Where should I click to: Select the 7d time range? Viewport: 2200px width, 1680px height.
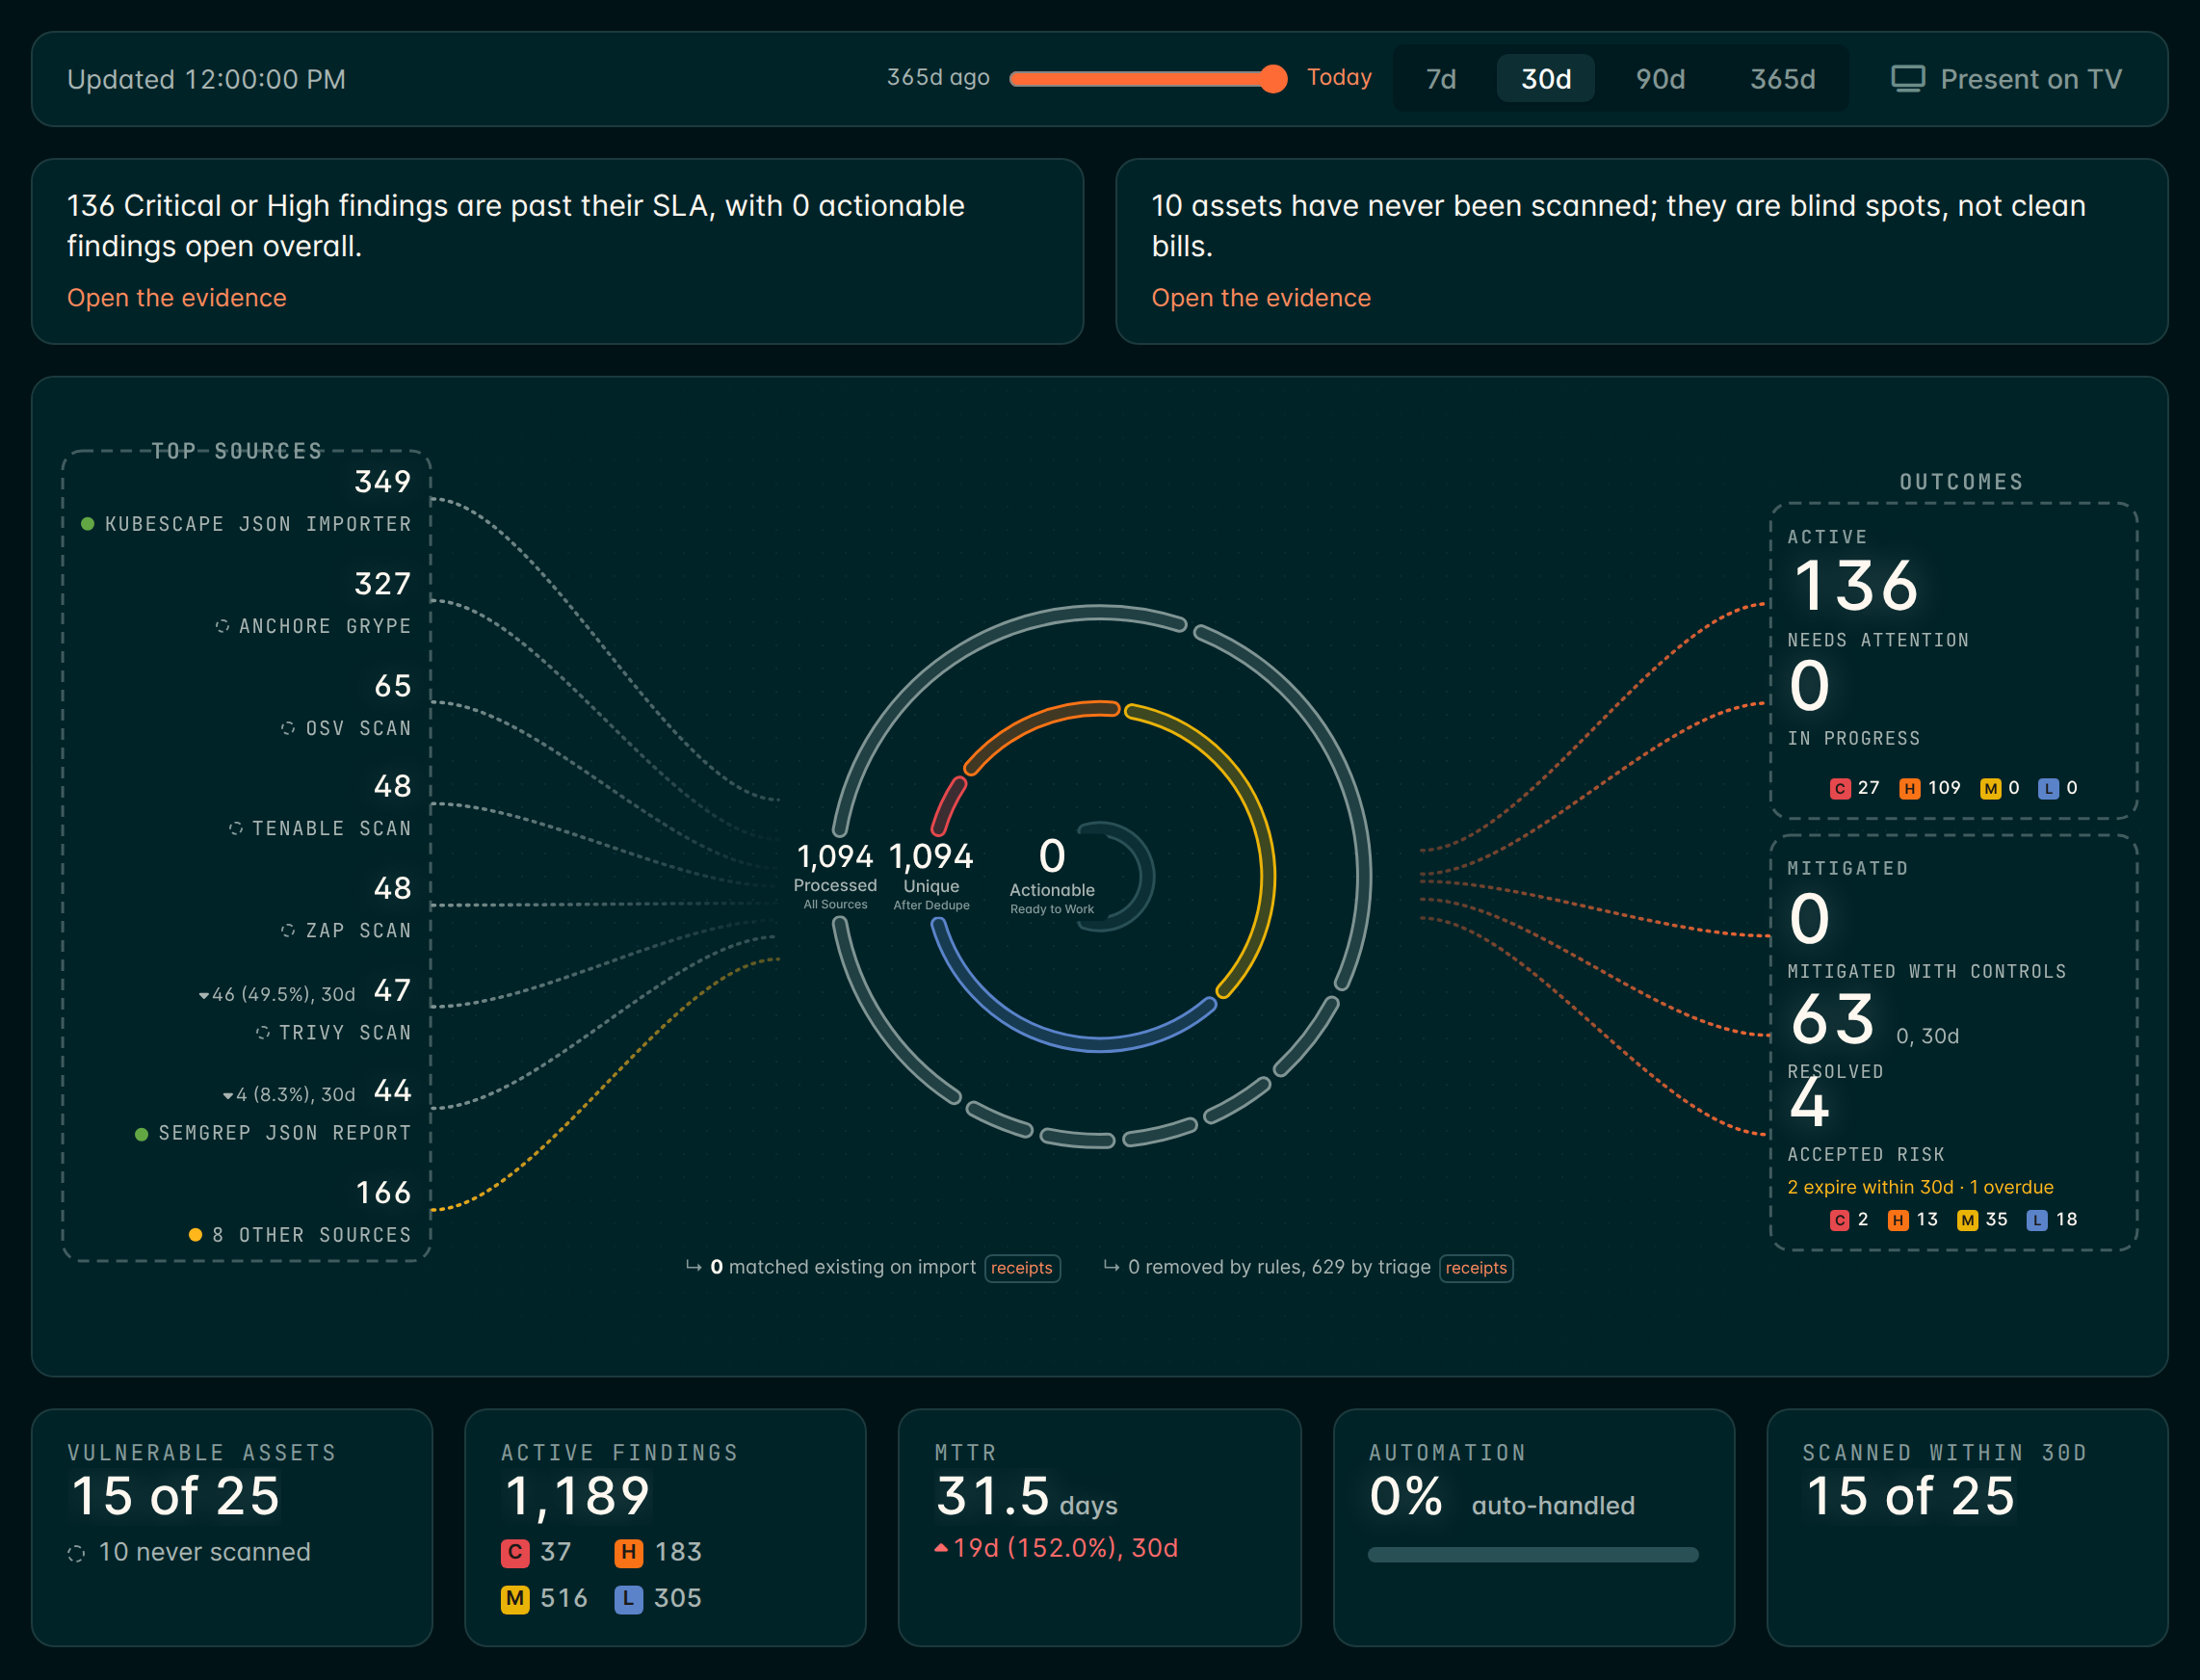pyautogui.click(x=1440, y=79)
